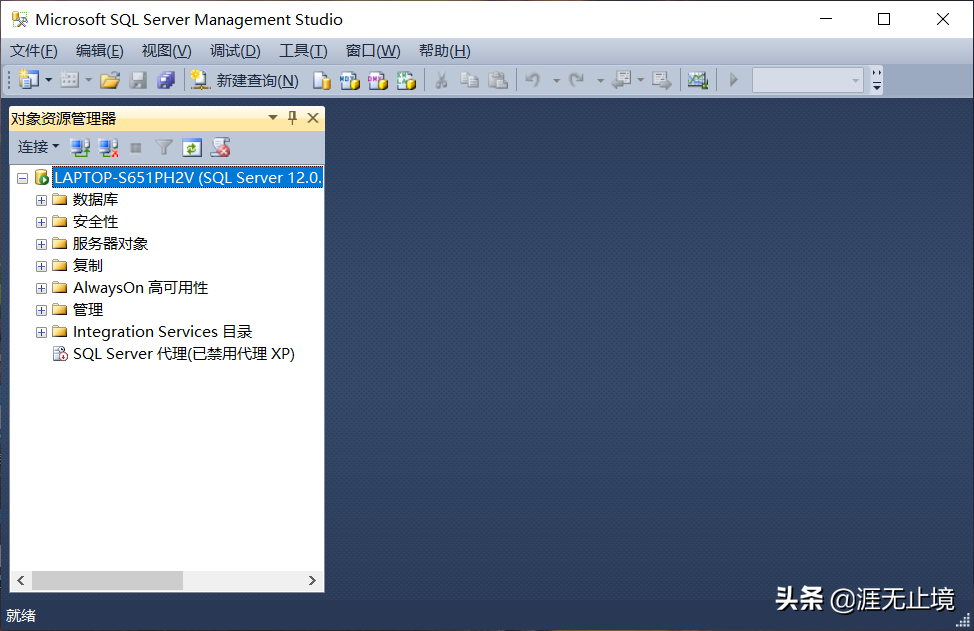Click the Disconnect server icon
This screenshot has height=631, width=974.
point(108,148)
